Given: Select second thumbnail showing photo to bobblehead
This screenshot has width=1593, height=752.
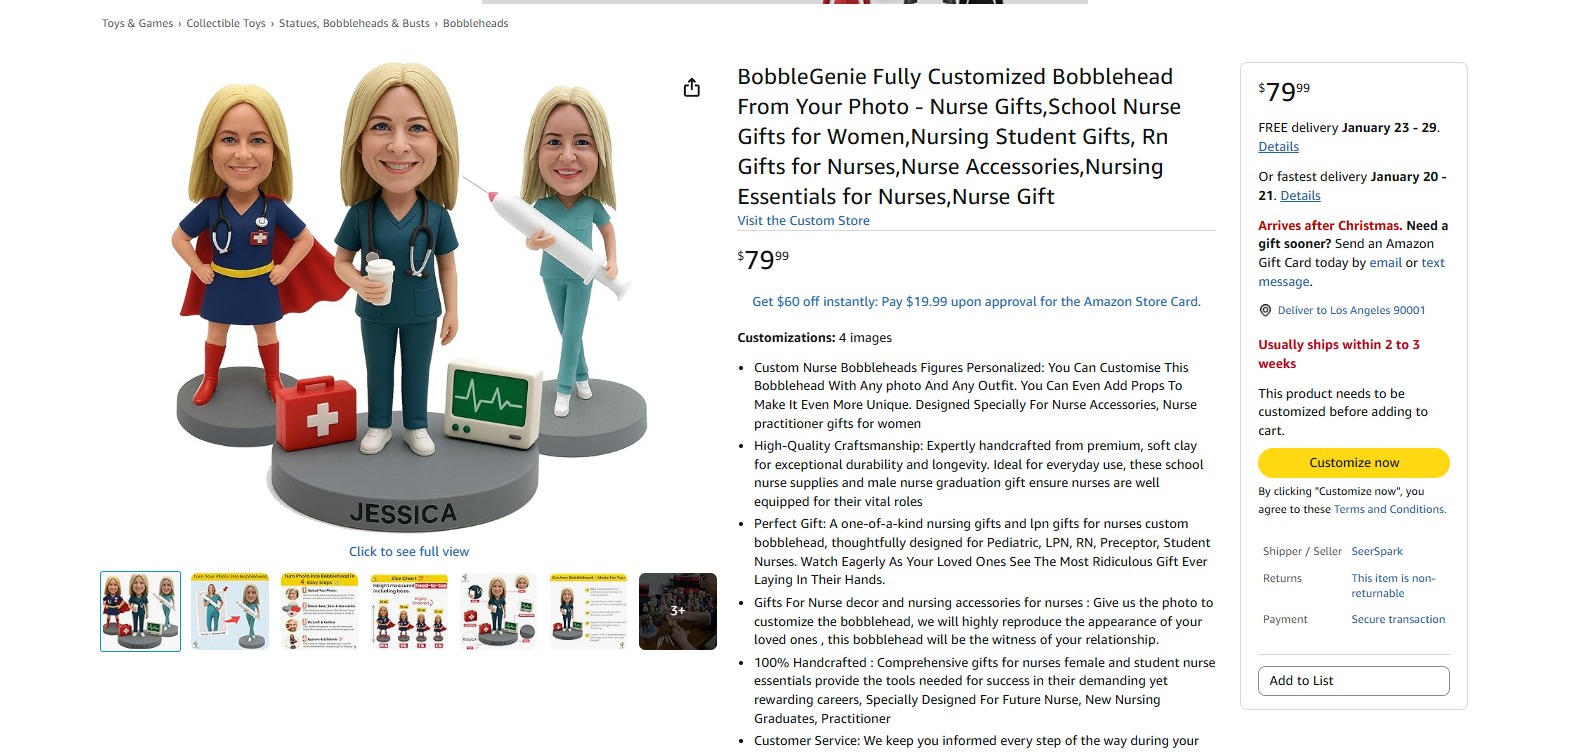Looking at the screenshot, I should [230, 611].
